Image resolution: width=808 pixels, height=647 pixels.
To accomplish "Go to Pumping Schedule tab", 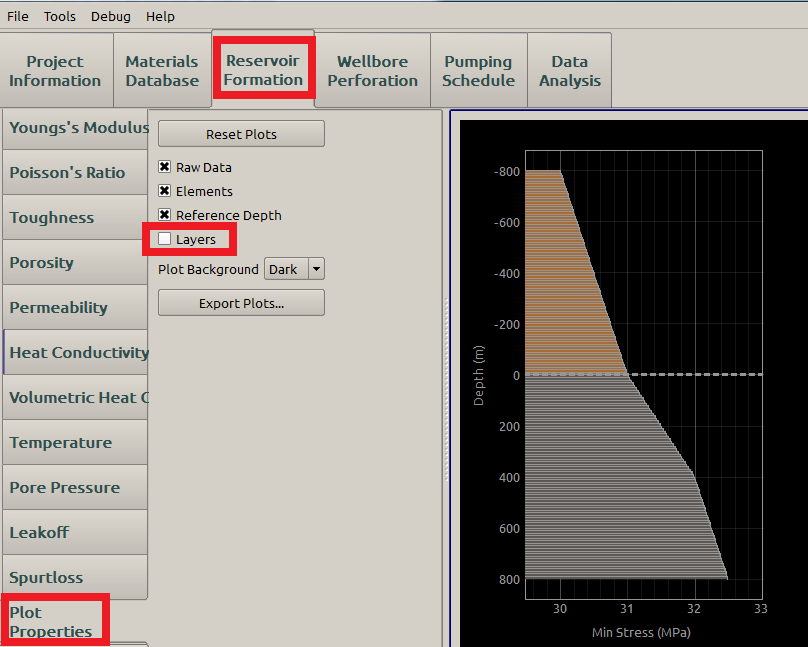I will point(478,71).
